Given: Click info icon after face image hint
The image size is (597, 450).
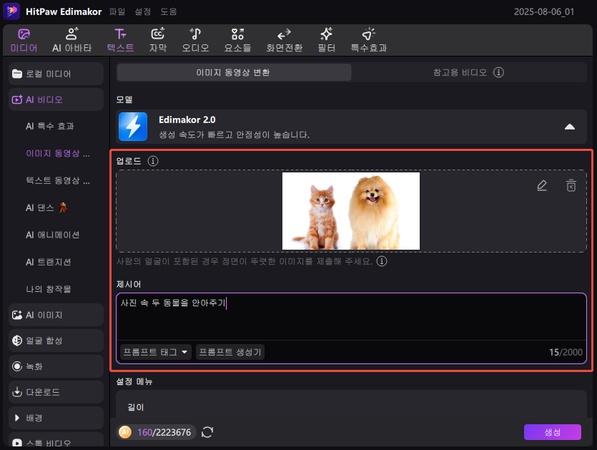Looking at the screenshot, I should [x=382, y=261].
